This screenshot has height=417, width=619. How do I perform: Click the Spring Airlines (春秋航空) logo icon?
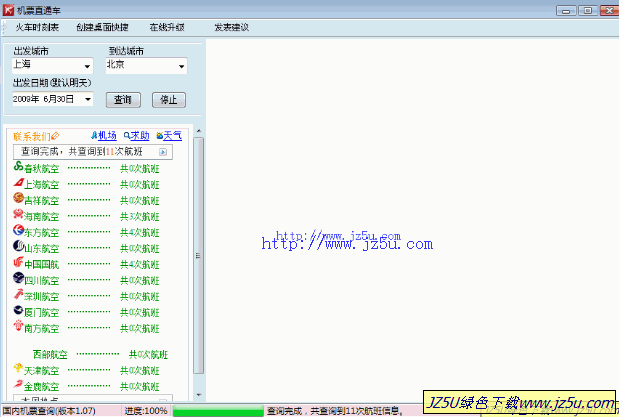click(x=18, y=166)
